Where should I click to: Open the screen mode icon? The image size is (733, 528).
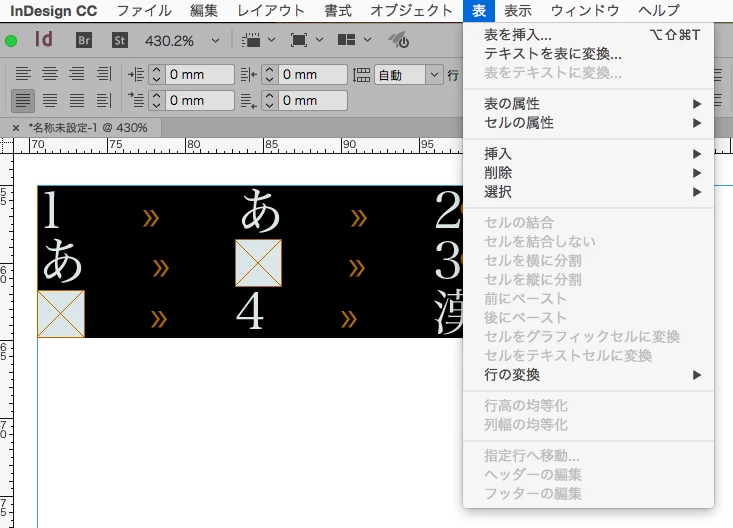tap(299, 40)
